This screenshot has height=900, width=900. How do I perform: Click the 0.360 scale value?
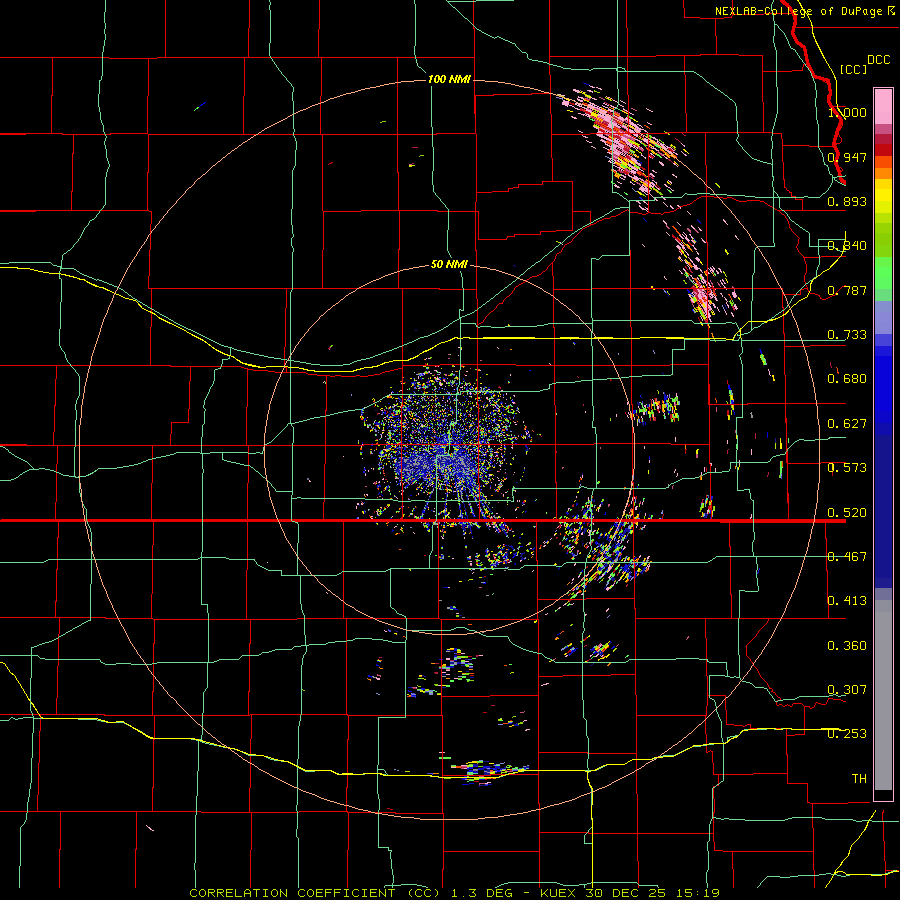click(x=847, y=646)
